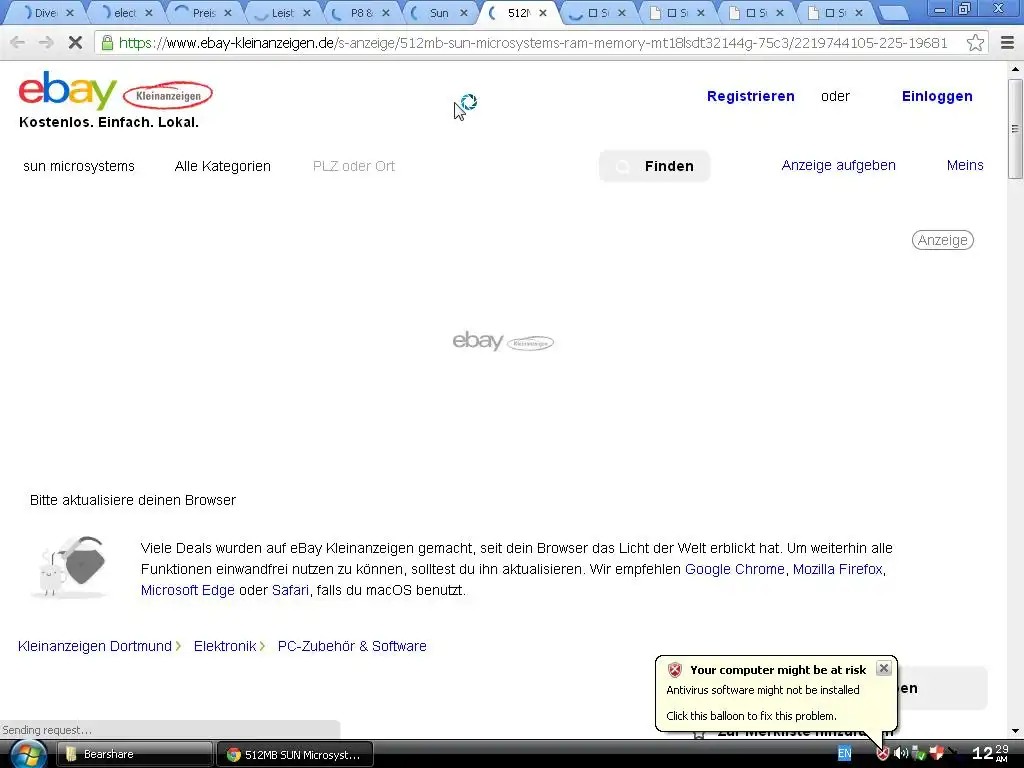Viewport: 1024px width, 768px height.
Task: Click the page scrollbar down arrow
Action: point(1015,731)
